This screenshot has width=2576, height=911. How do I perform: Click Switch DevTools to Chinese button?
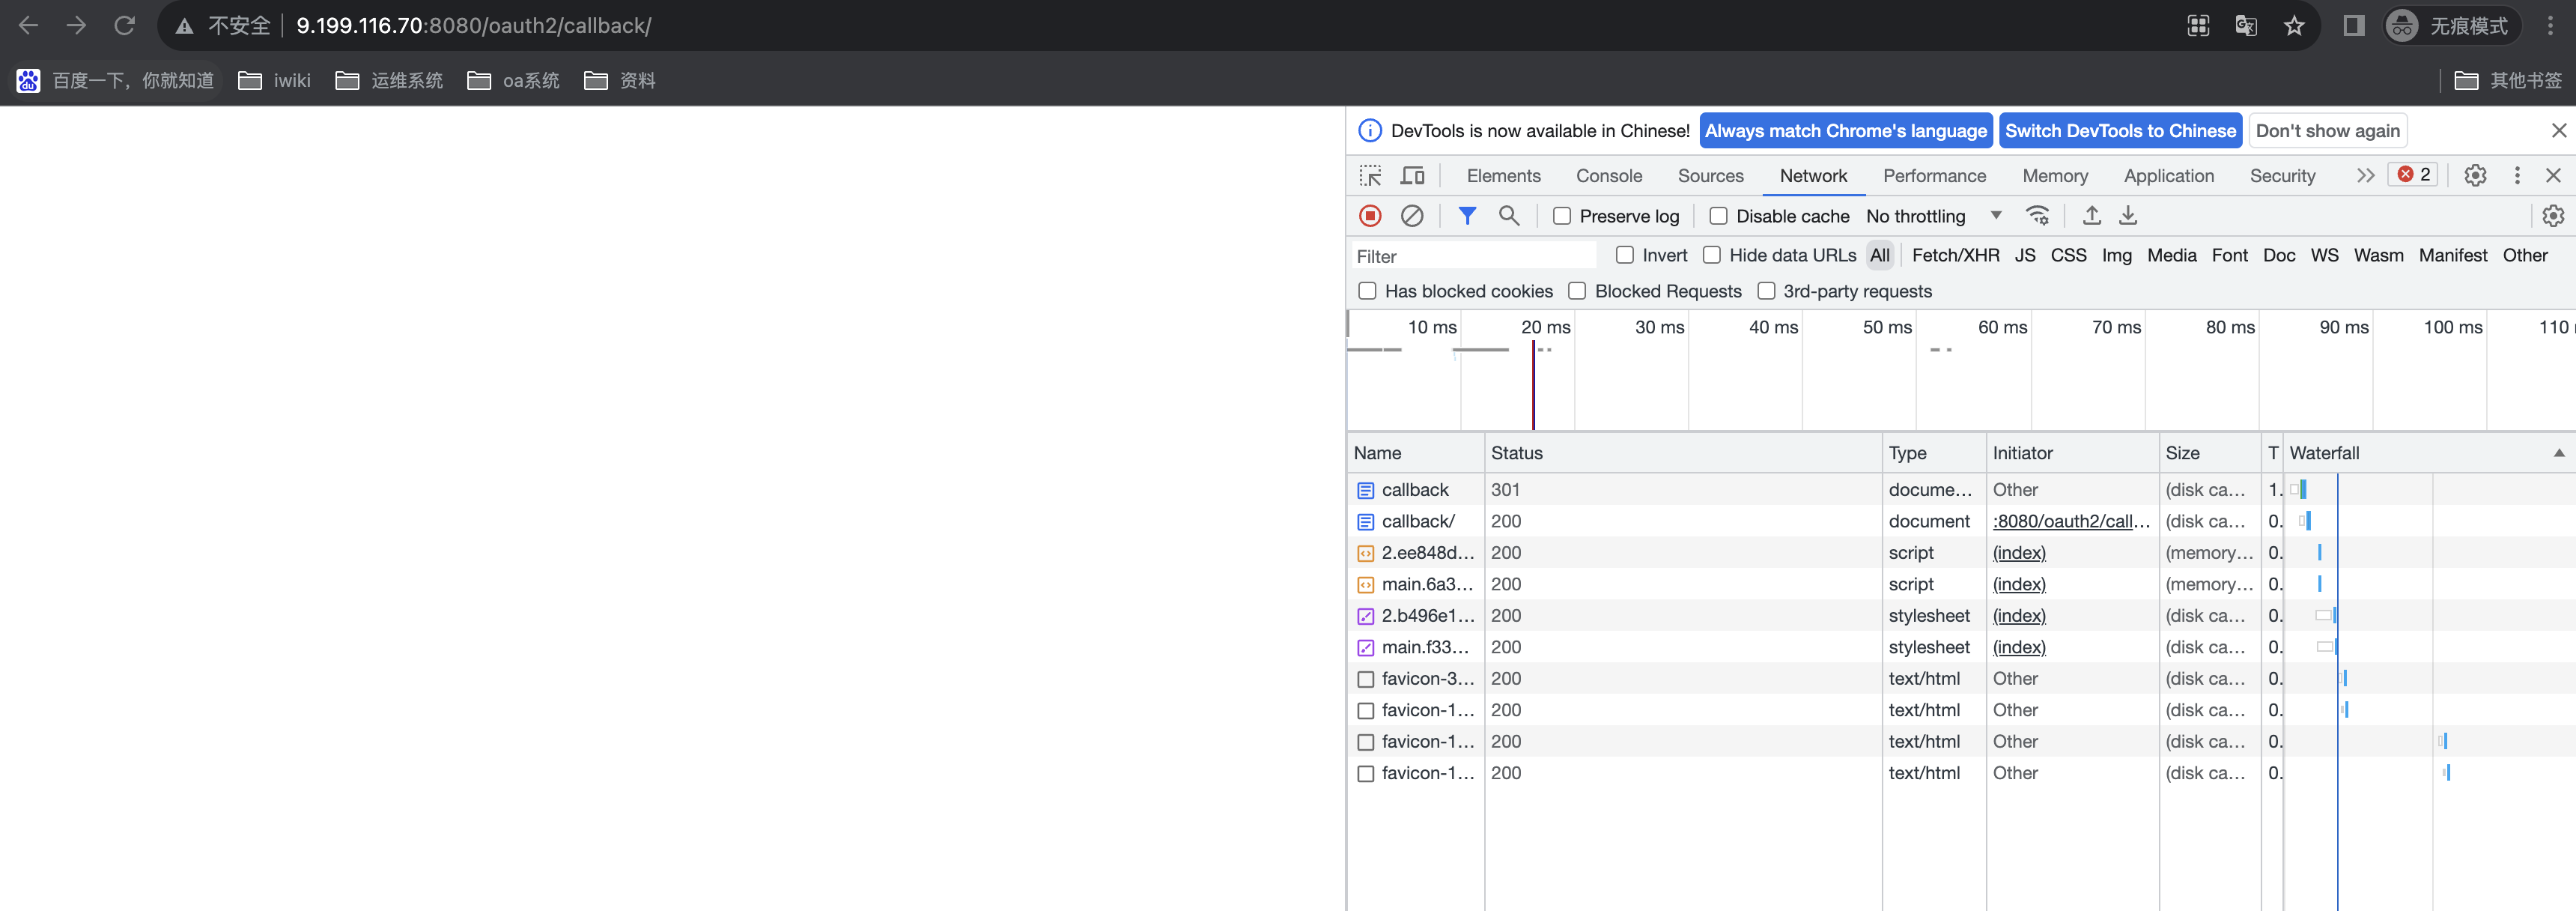coord(2121,130)
